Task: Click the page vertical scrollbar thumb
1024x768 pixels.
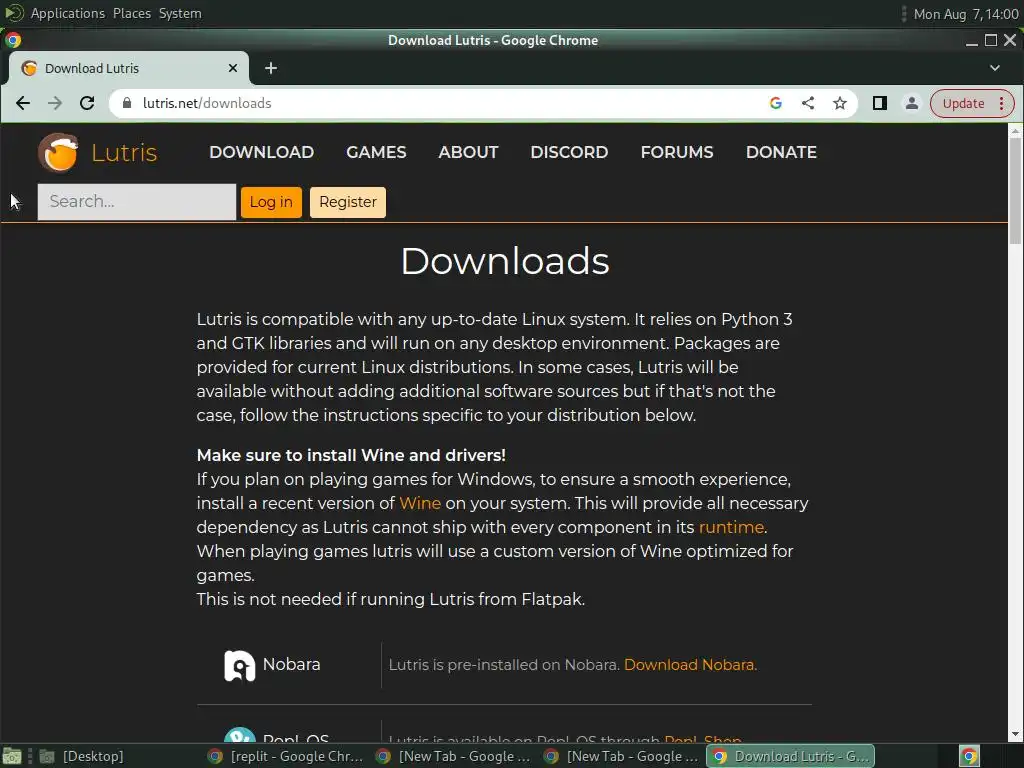Action: (1015, 191)
